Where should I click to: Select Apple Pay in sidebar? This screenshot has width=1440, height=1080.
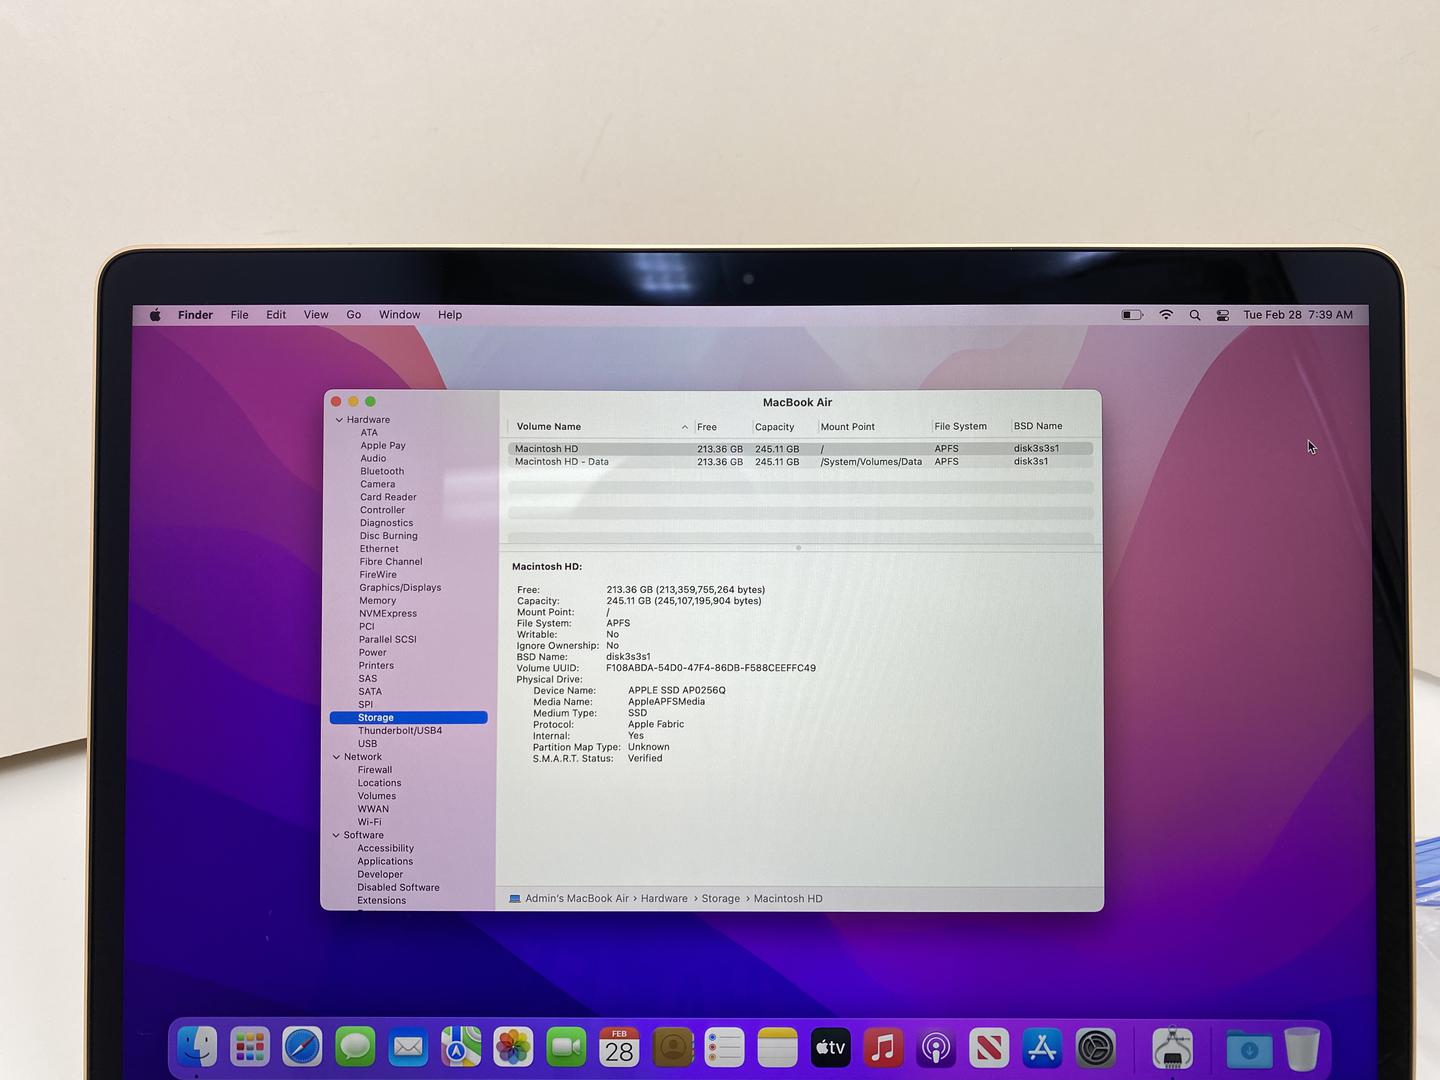[383, 446]
